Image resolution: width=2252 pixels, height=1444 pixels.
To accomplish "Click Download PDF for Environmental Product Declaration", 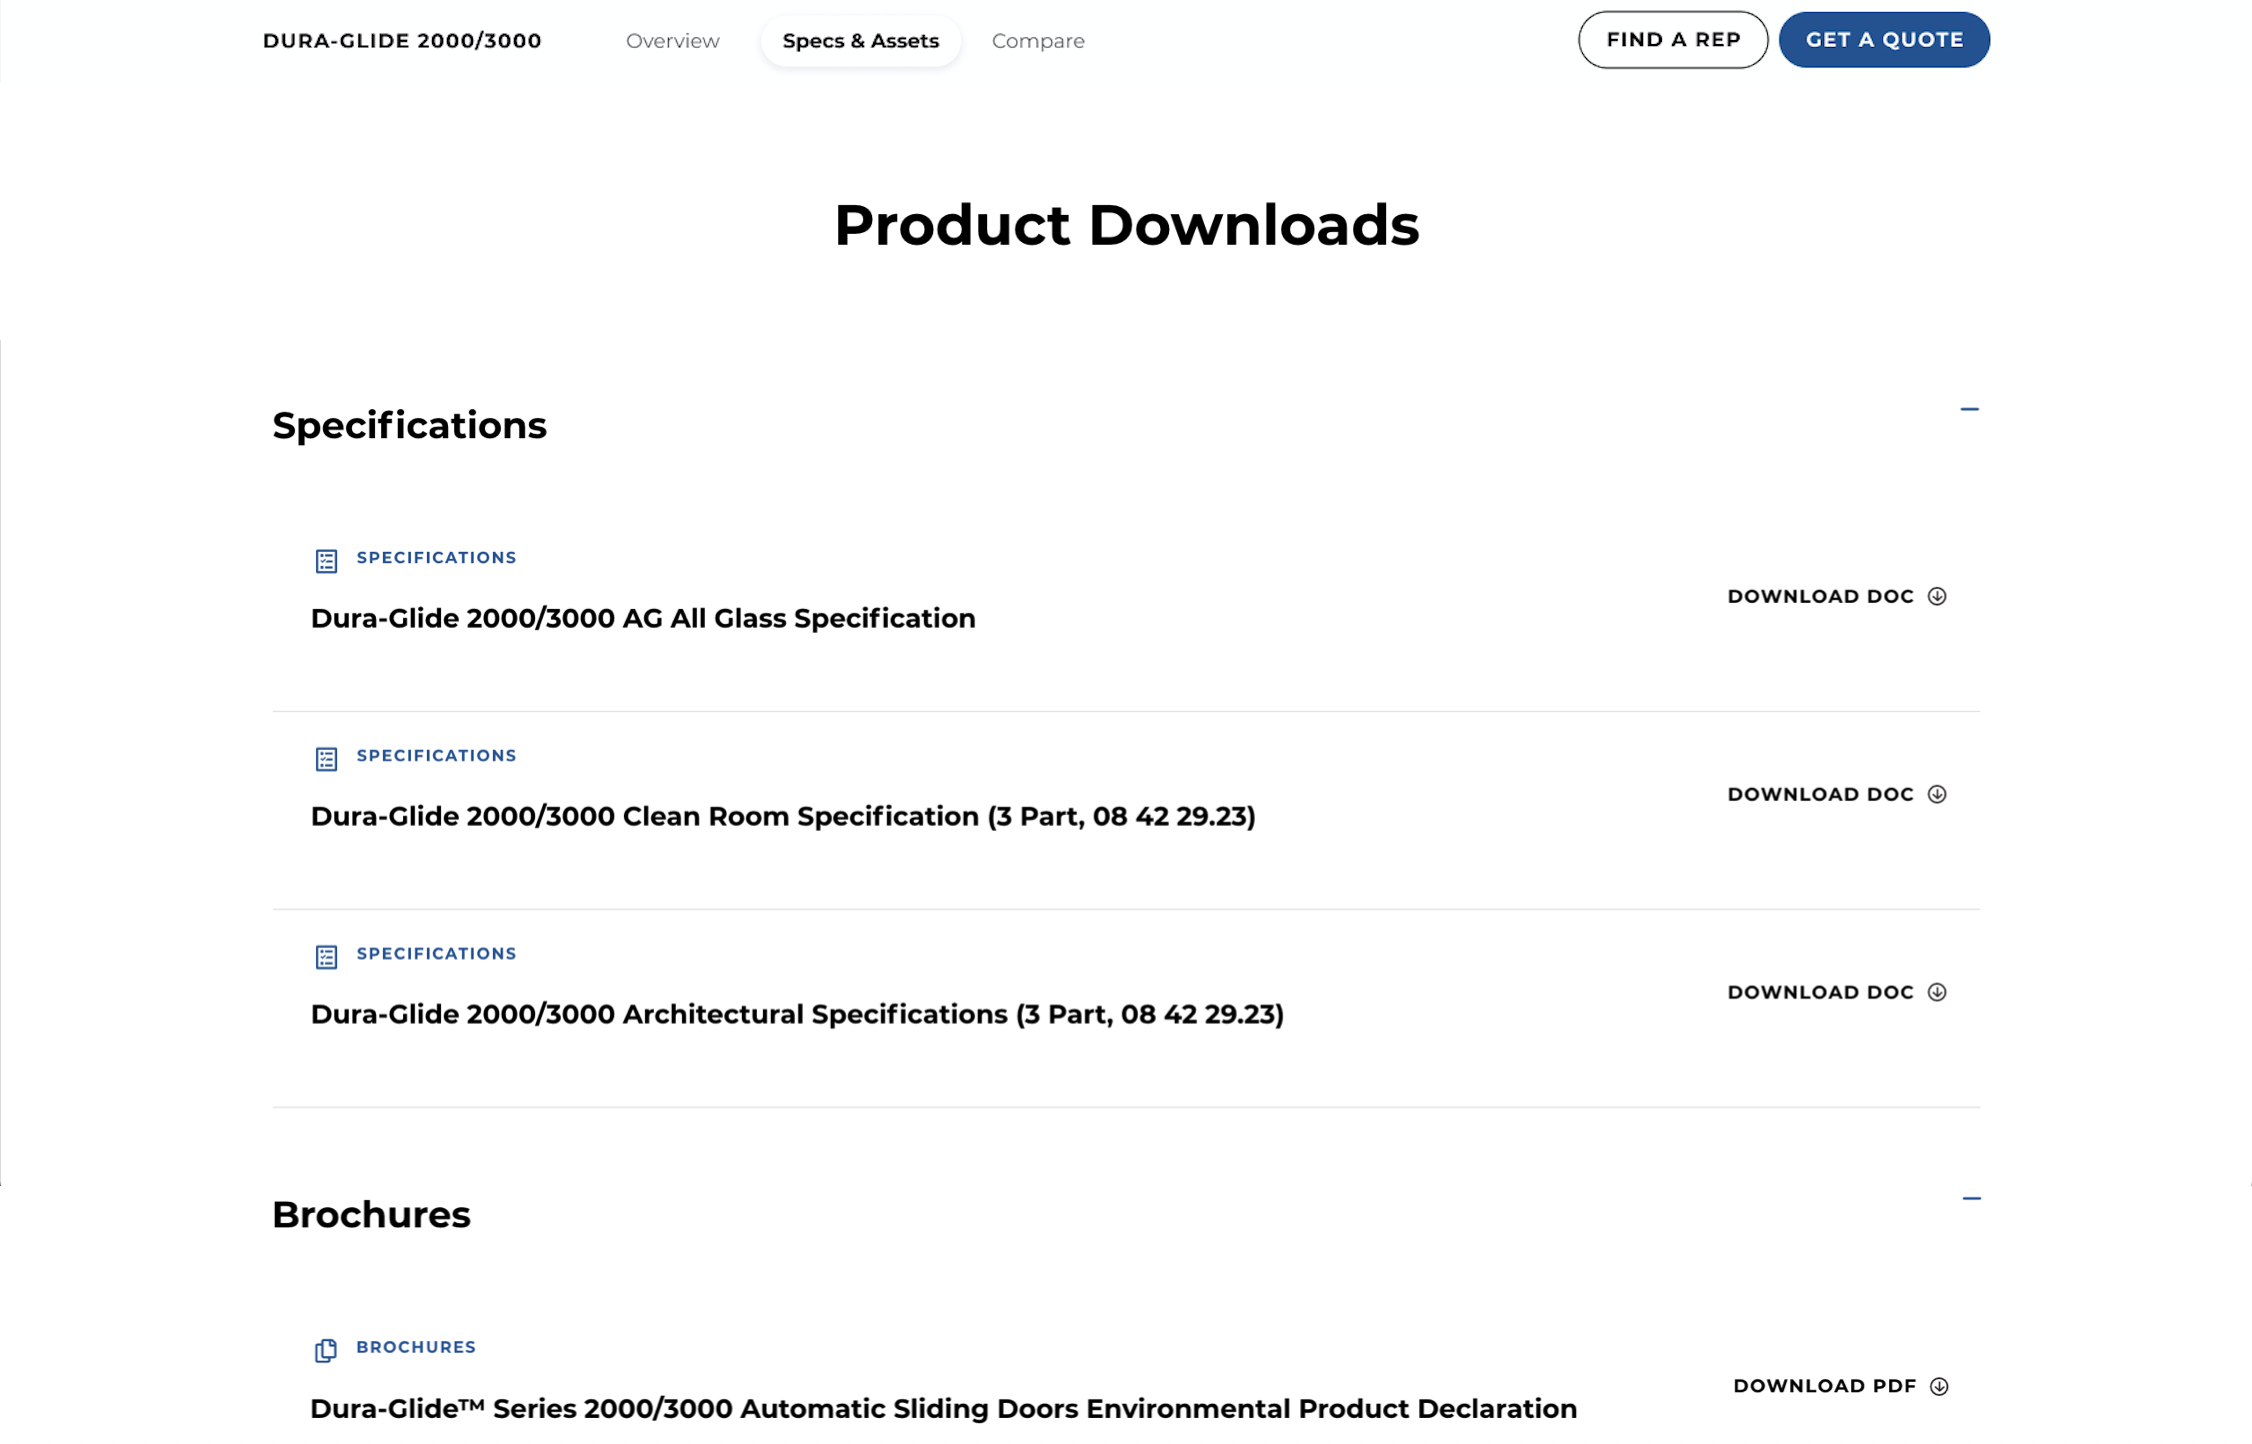I will (1824, 1386).
